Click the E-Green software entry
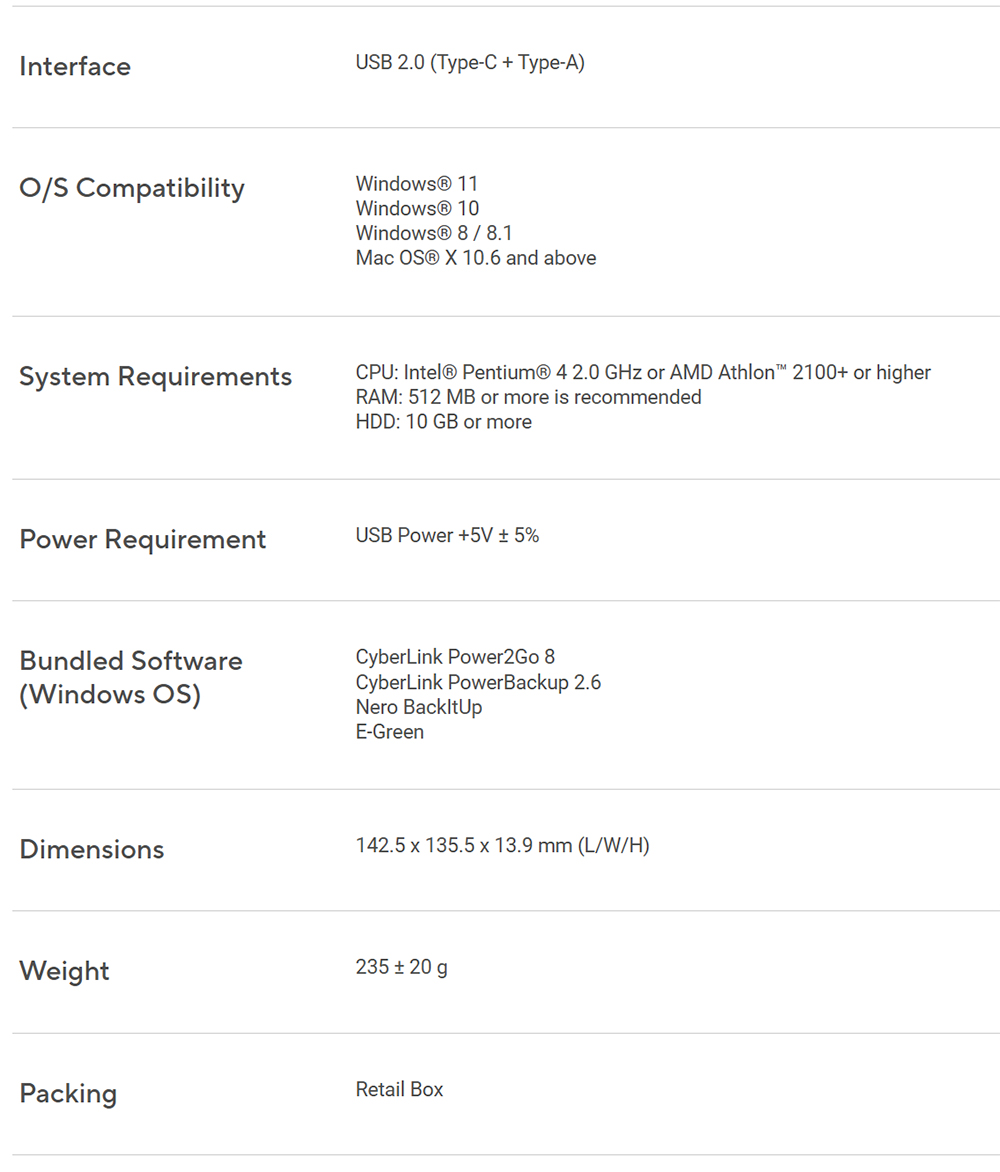 point(390,732)
